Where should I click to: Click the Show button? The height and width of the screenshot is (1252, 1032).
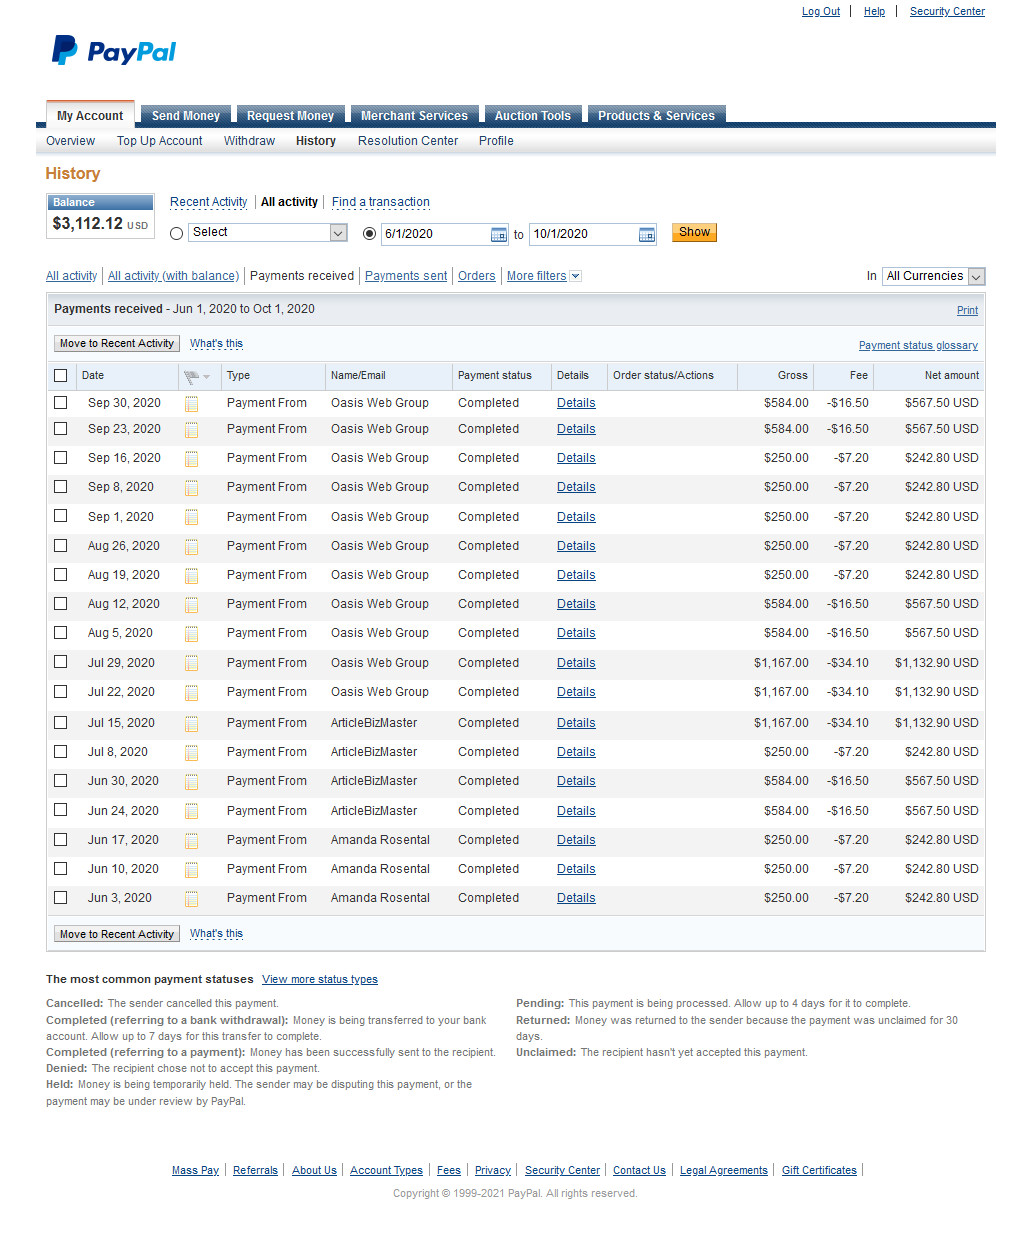694,233
